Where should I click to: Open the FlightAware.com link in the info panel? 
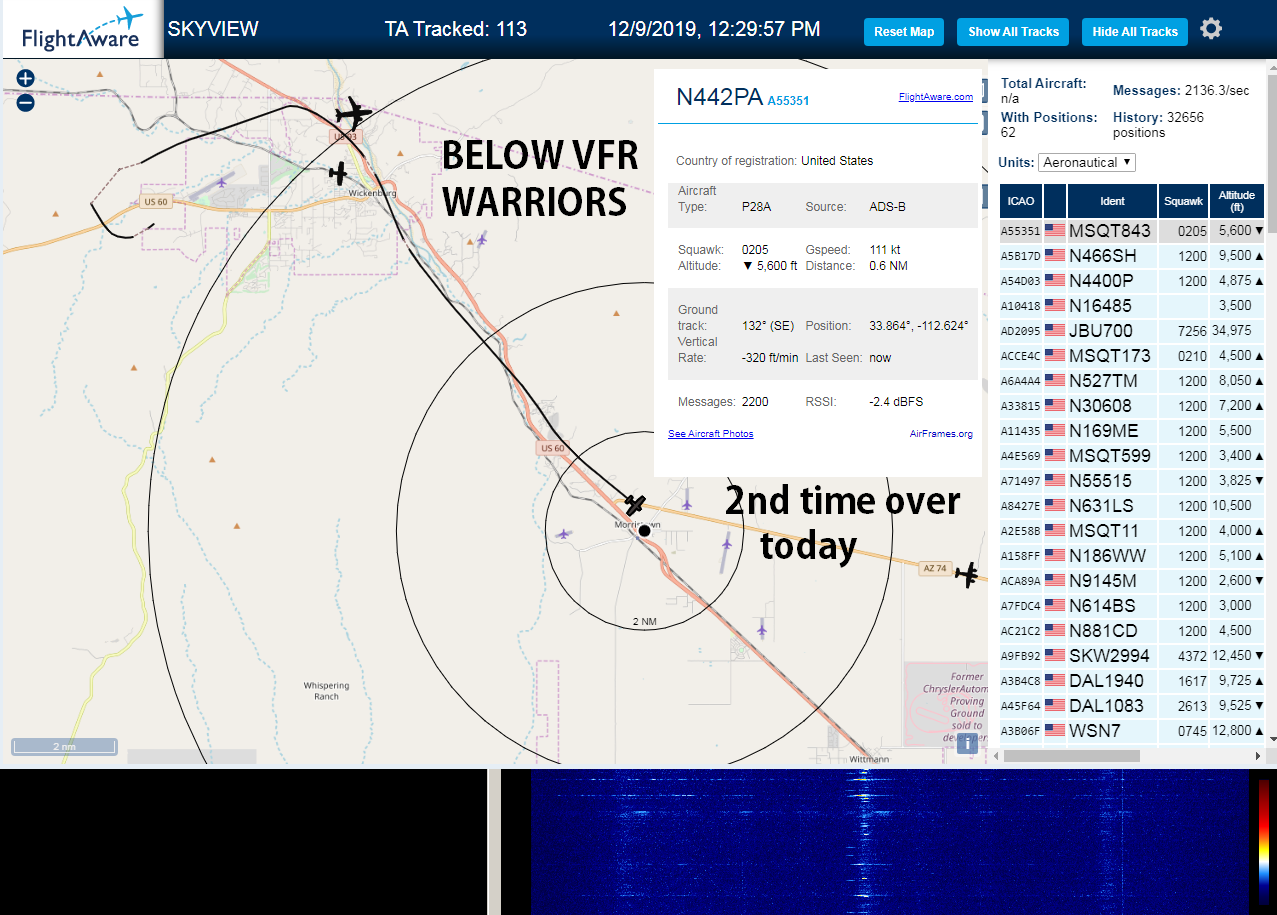point(936,97)
